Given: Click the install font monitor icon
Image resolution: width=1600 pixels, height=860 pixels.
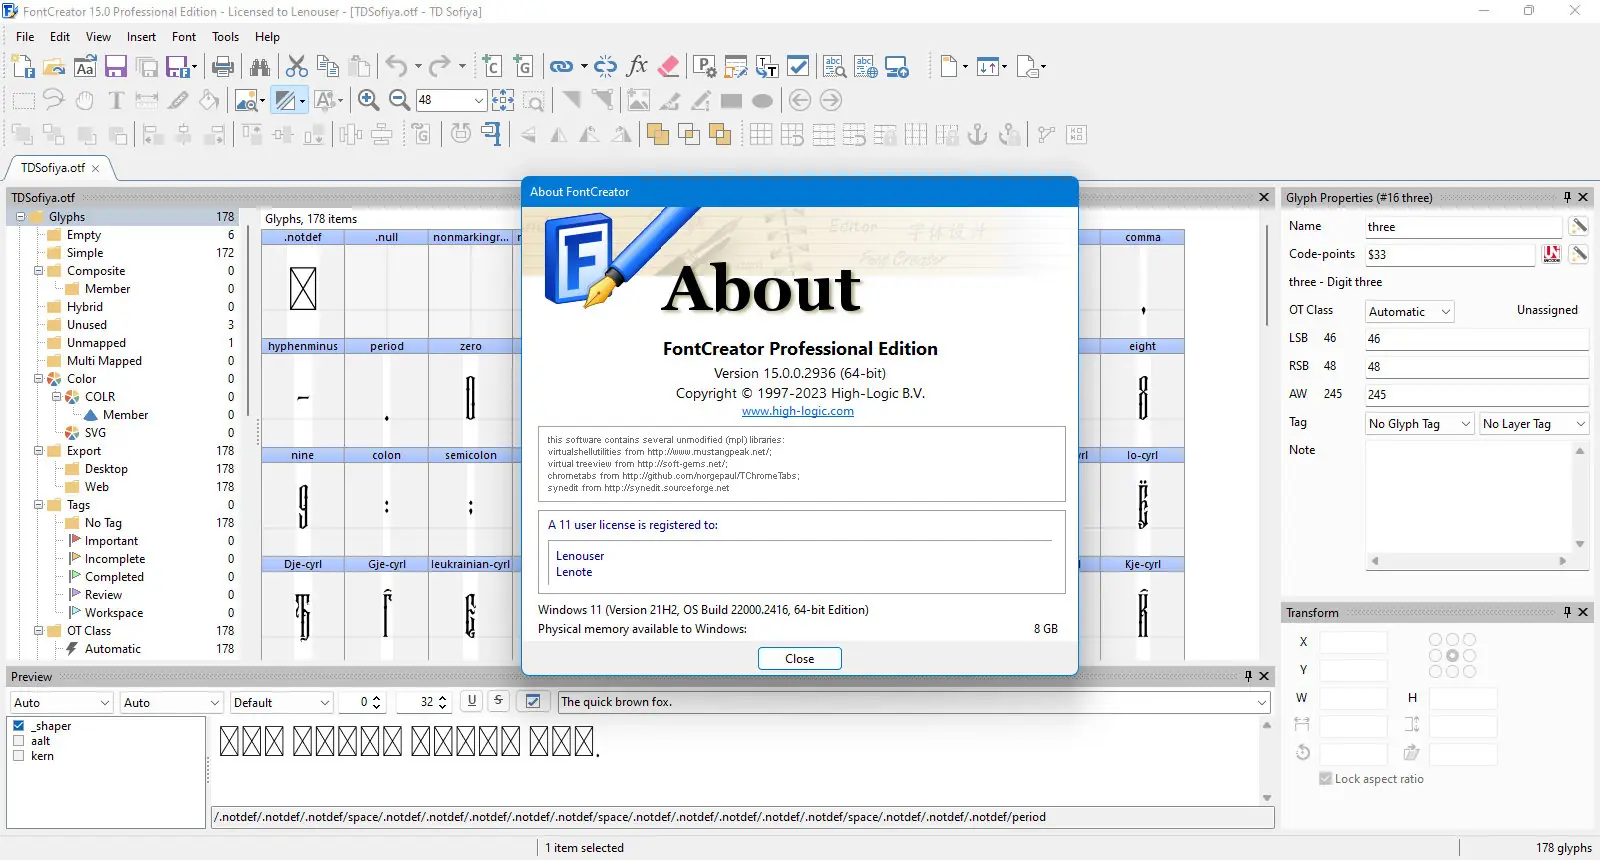Looking at the screenshot, I should (x=897, y=67).
